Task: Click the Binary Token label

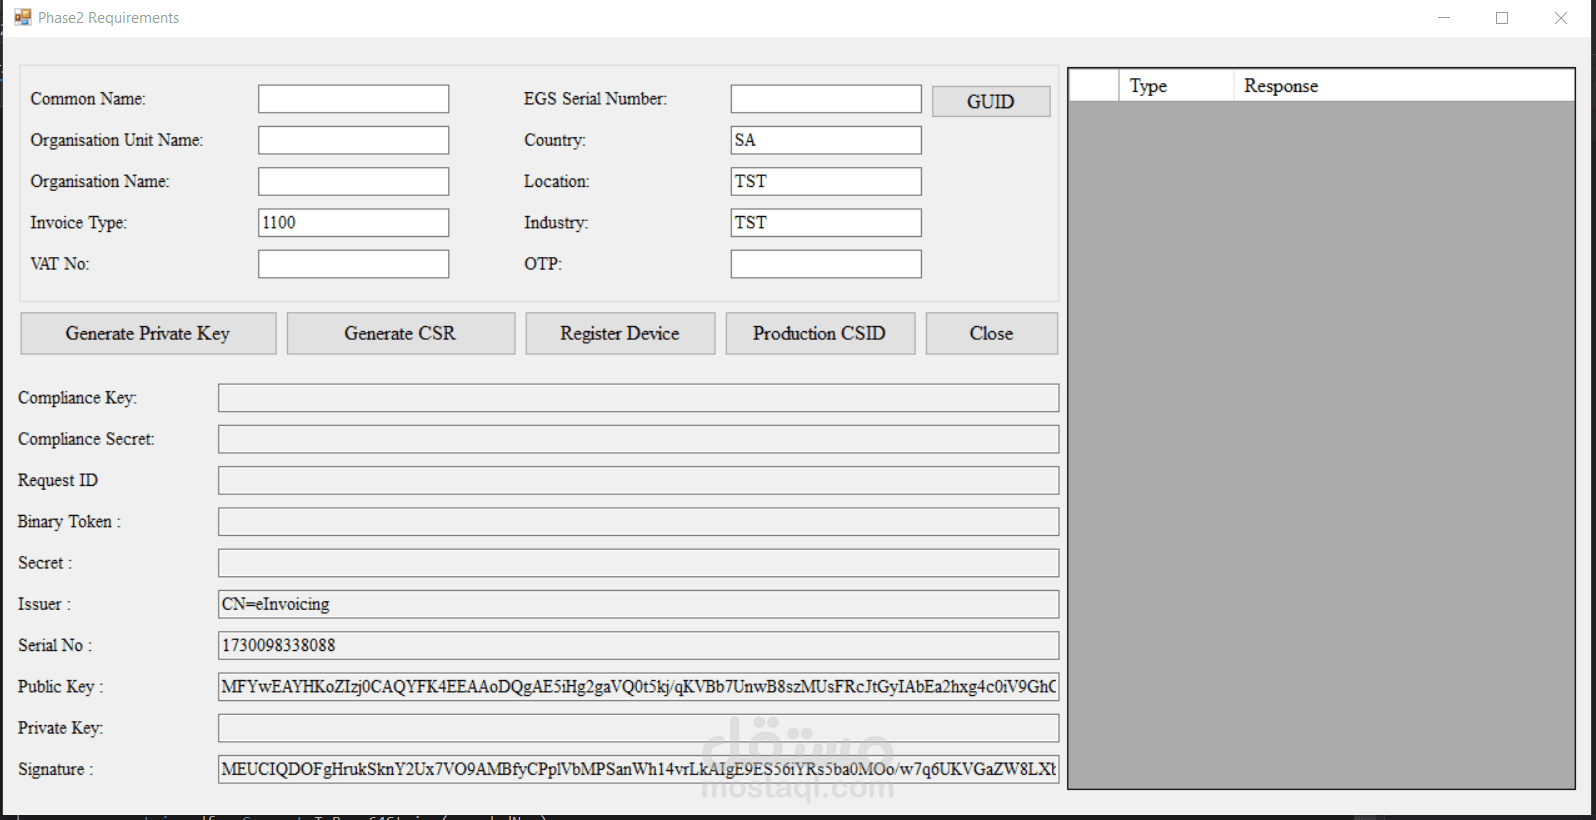Action: (69, 522)
